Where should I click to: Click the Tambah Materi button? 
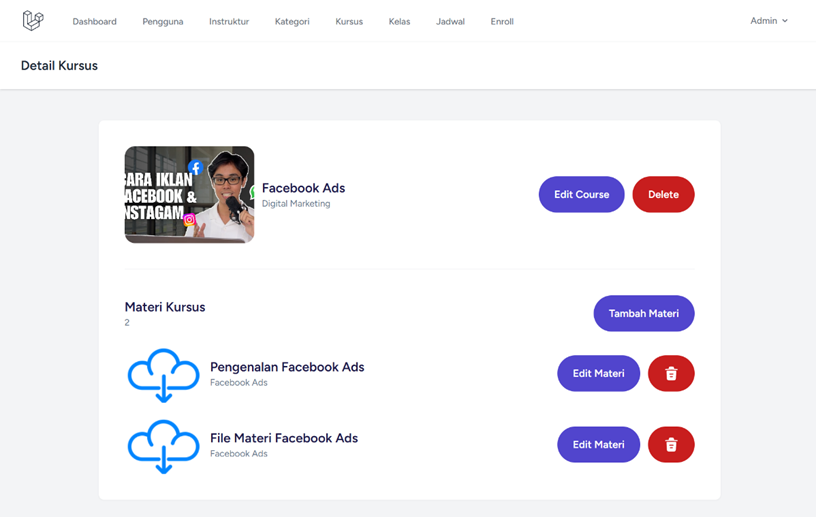tap(644, 313)
